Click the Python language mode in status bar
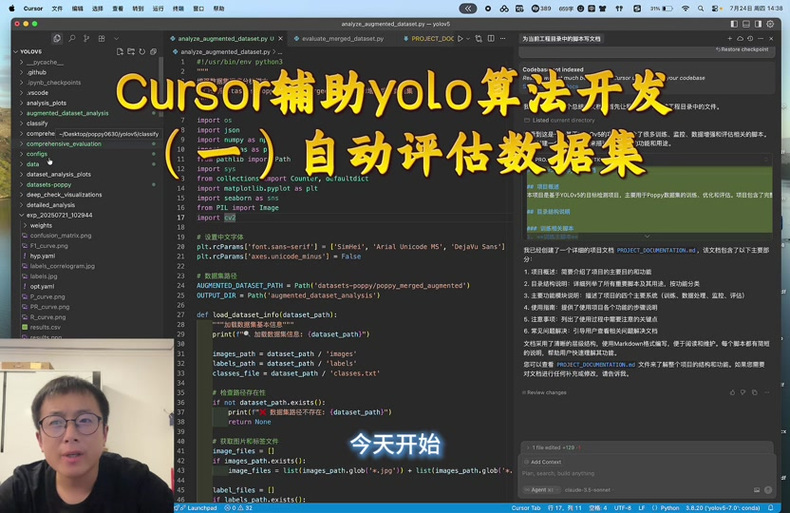This screenshot has width=790, height=513. point(670,508)
